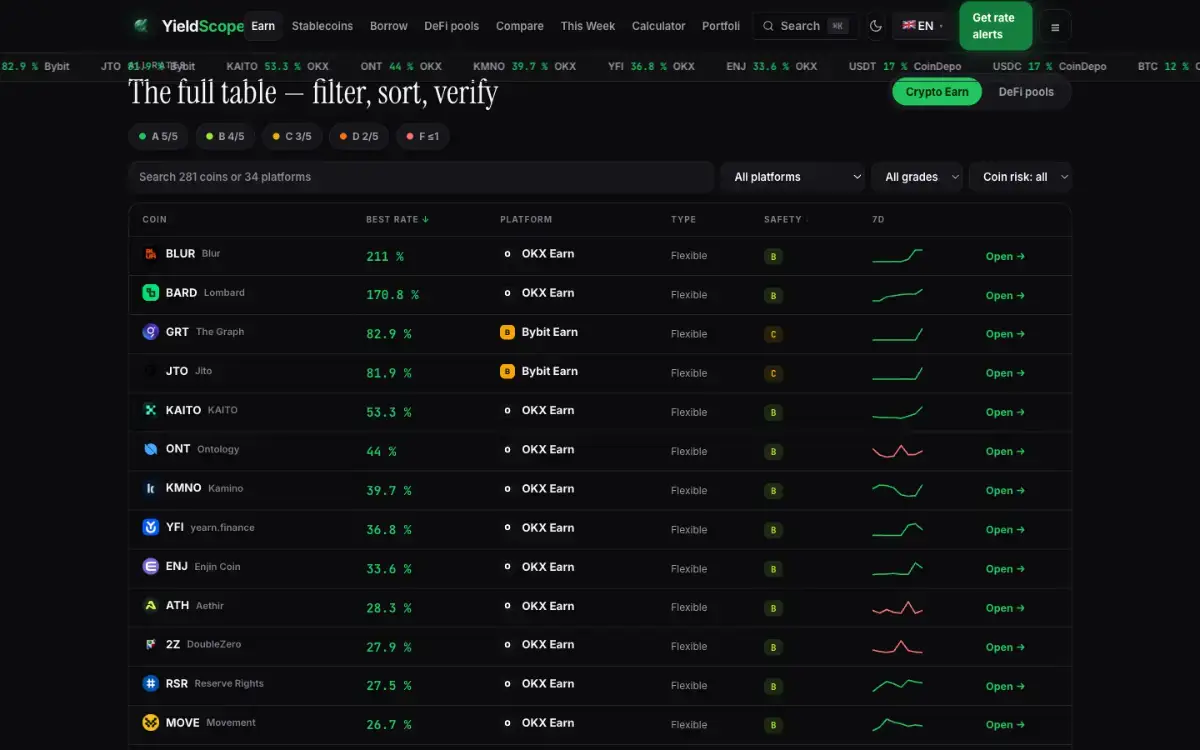Open the Earn nav tab
Screen dimensions: 1200x750
point(263,26)
